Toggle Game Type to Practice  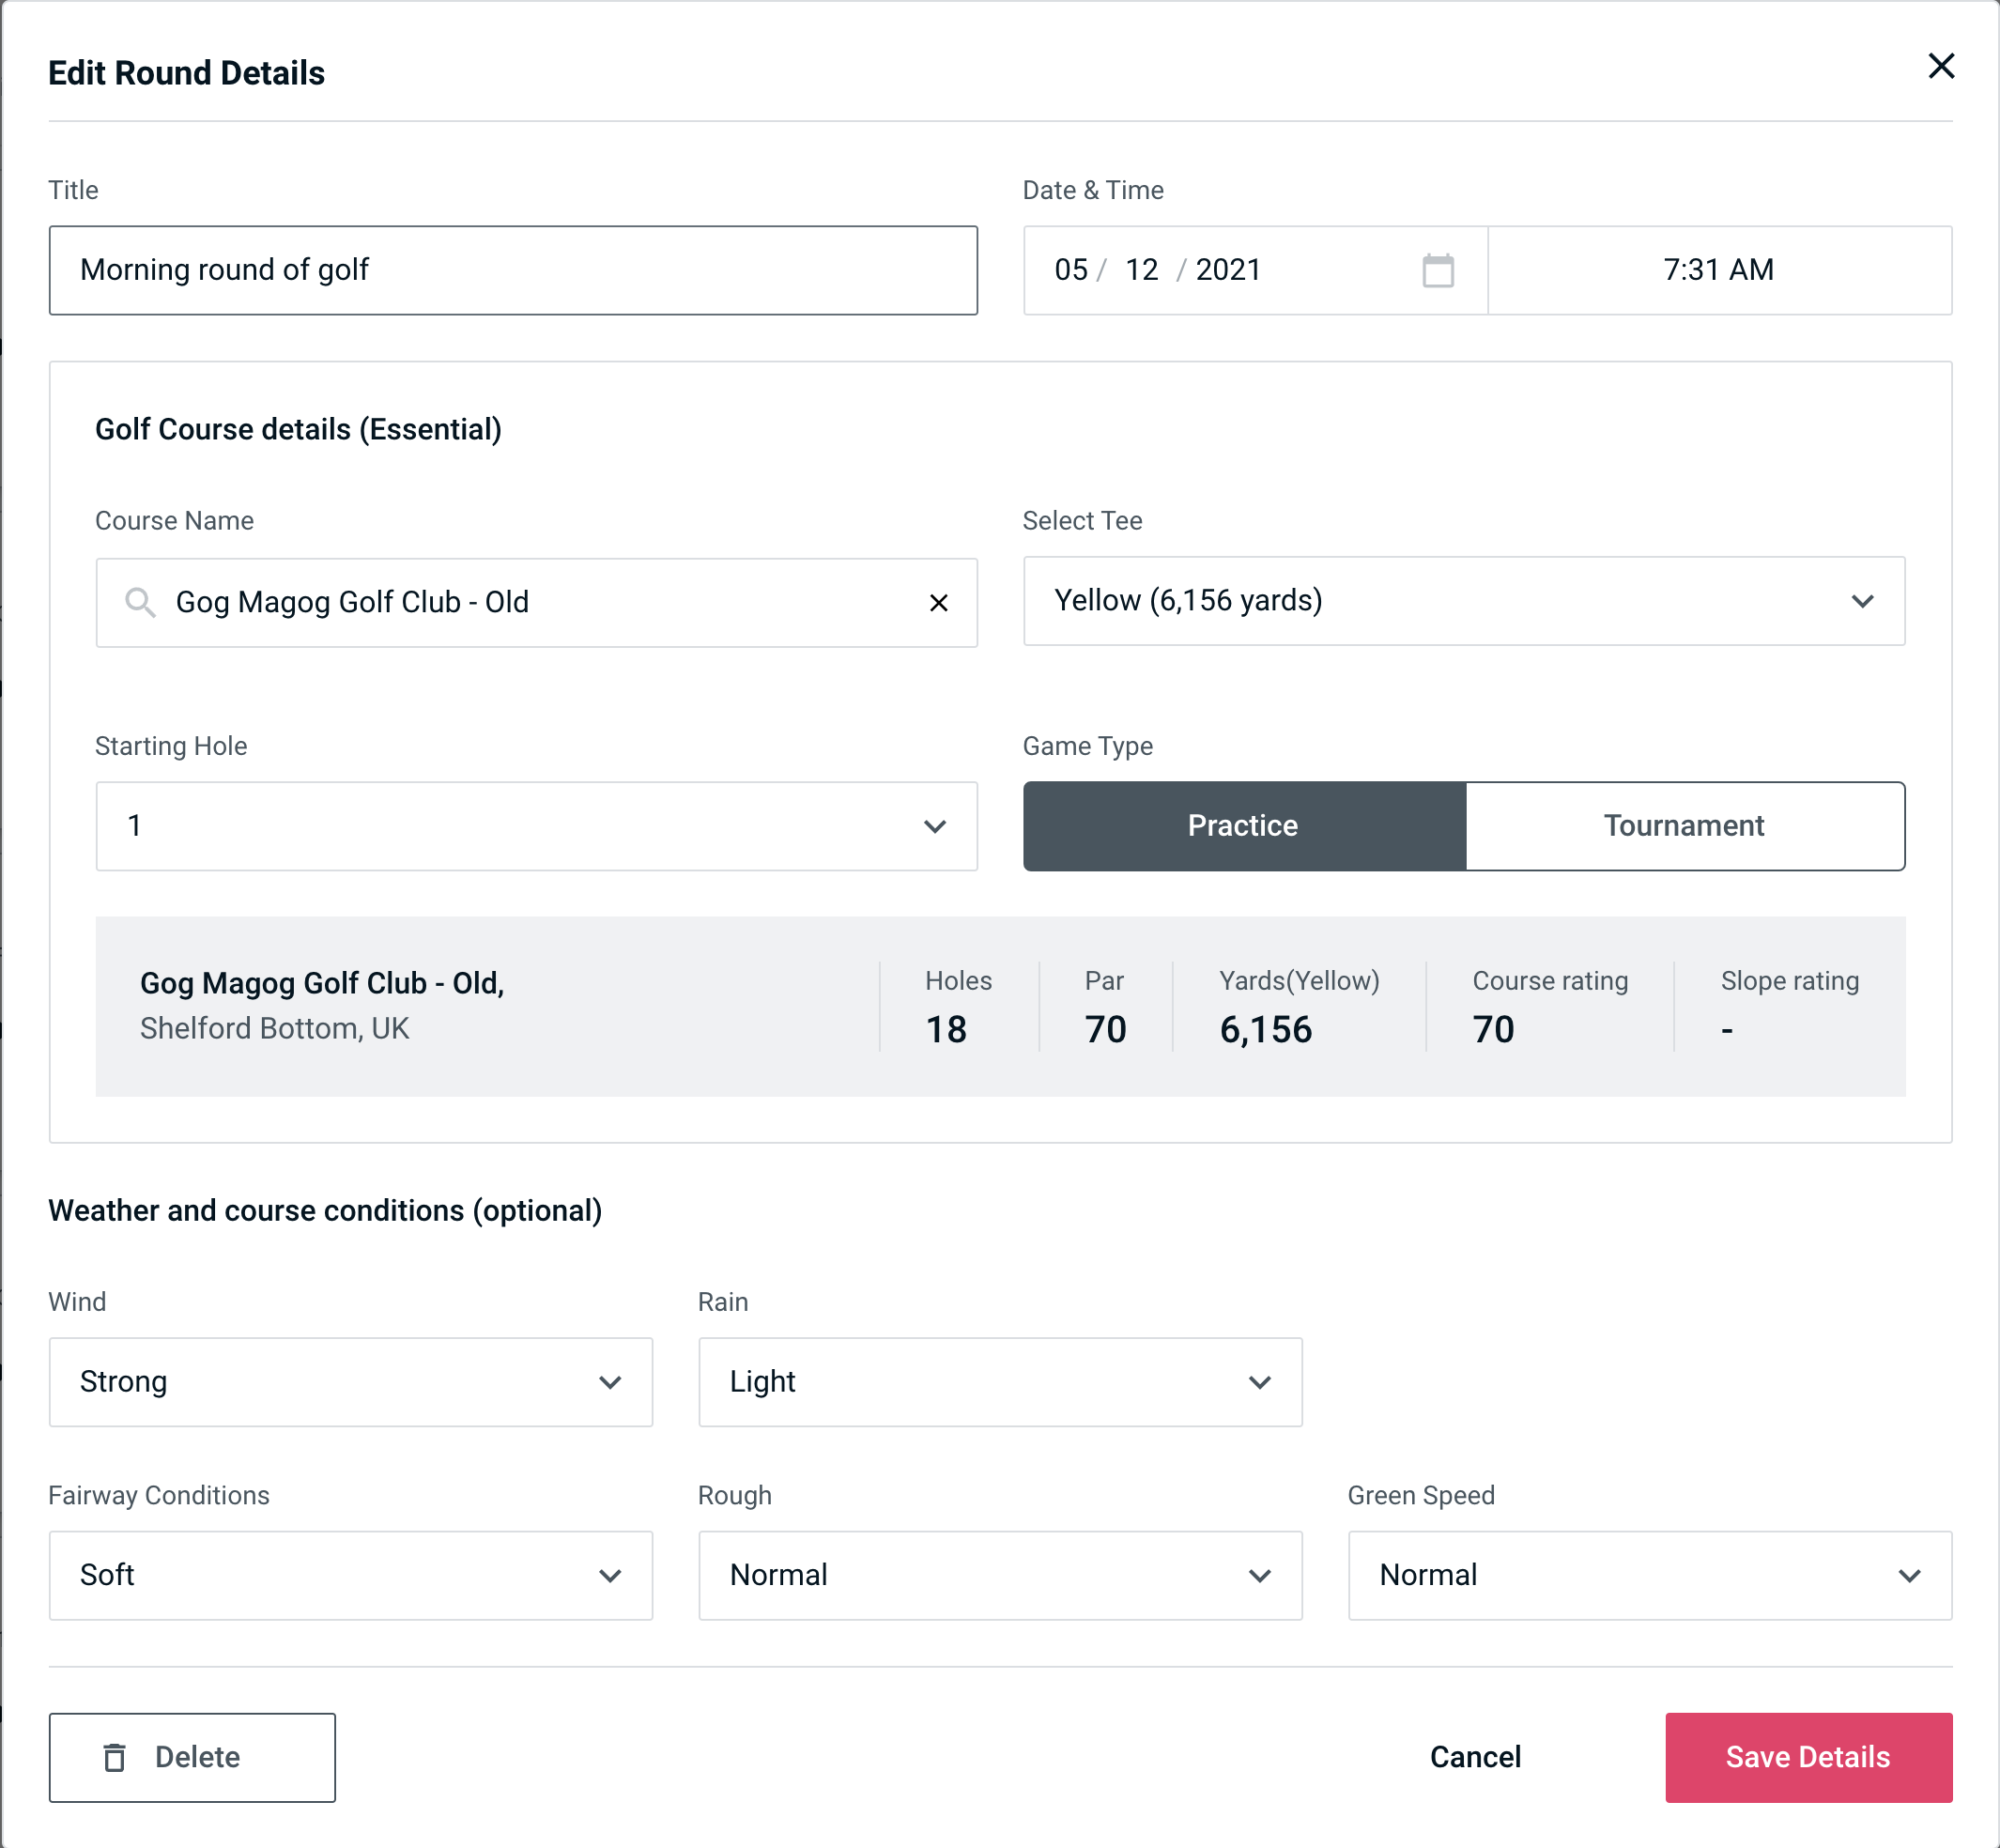click(x=1242, y=825)
